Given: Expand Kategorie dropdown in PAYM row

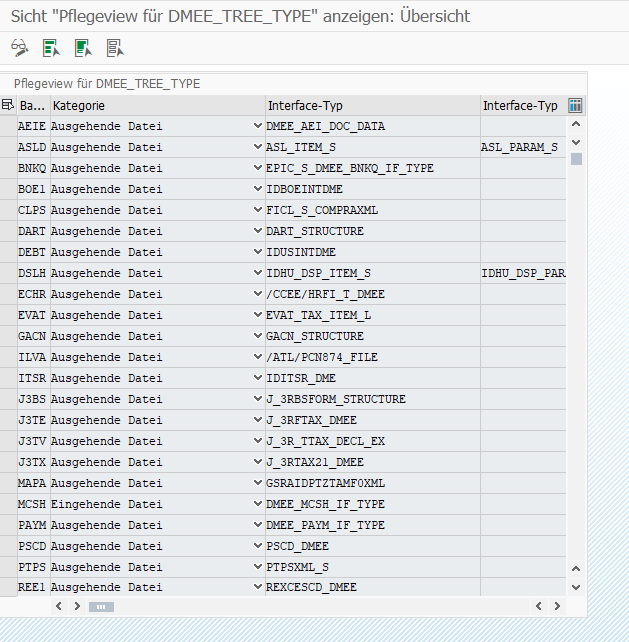Looking at the screenshot, I should [258, 525].
